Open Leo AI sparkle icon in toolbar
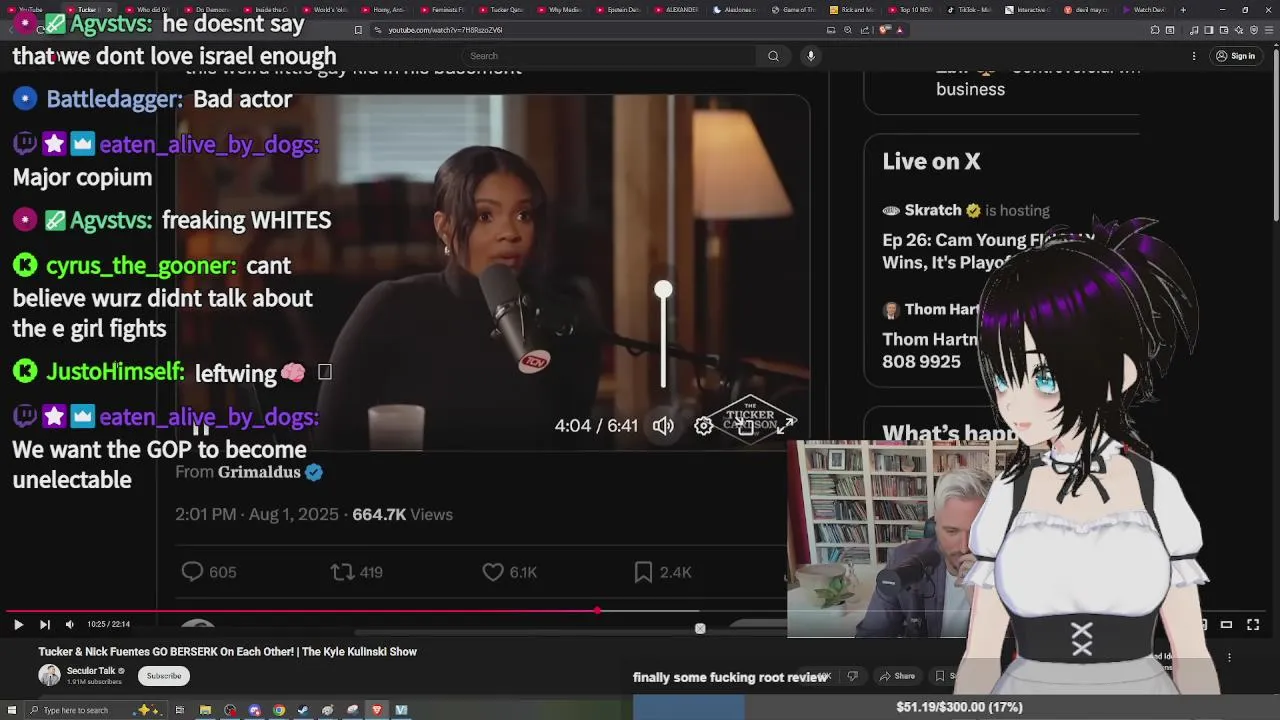Viewport: 1280px width, 720px height. (1238, 30)
